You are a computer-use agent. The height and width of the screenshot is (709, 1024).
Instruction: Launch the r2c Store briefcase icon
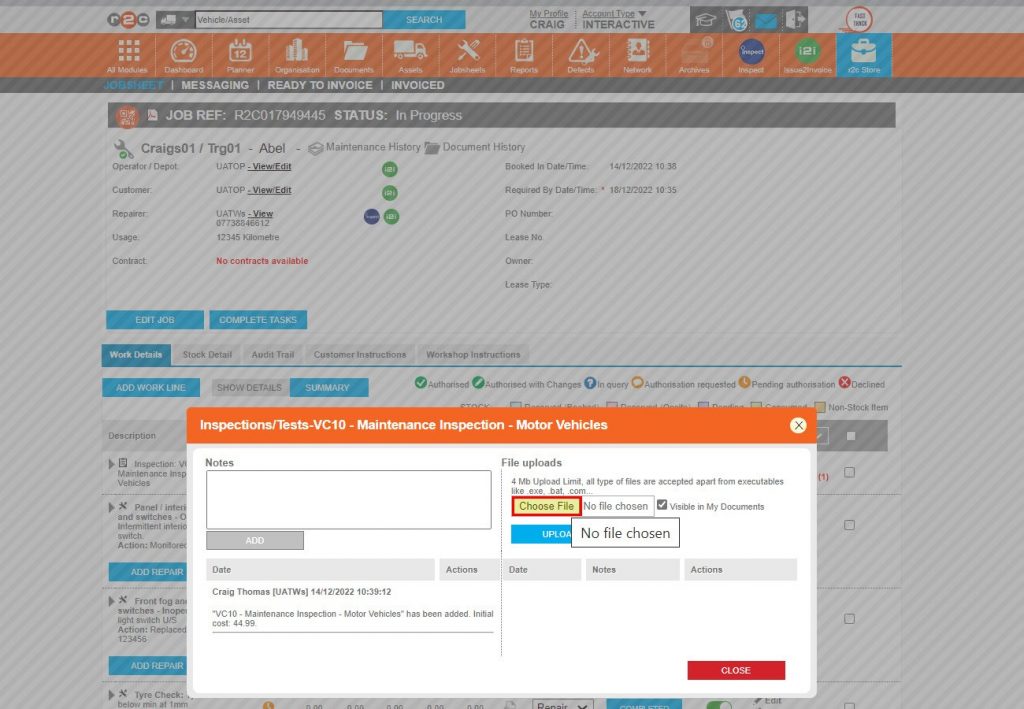[x=864, y=52]
